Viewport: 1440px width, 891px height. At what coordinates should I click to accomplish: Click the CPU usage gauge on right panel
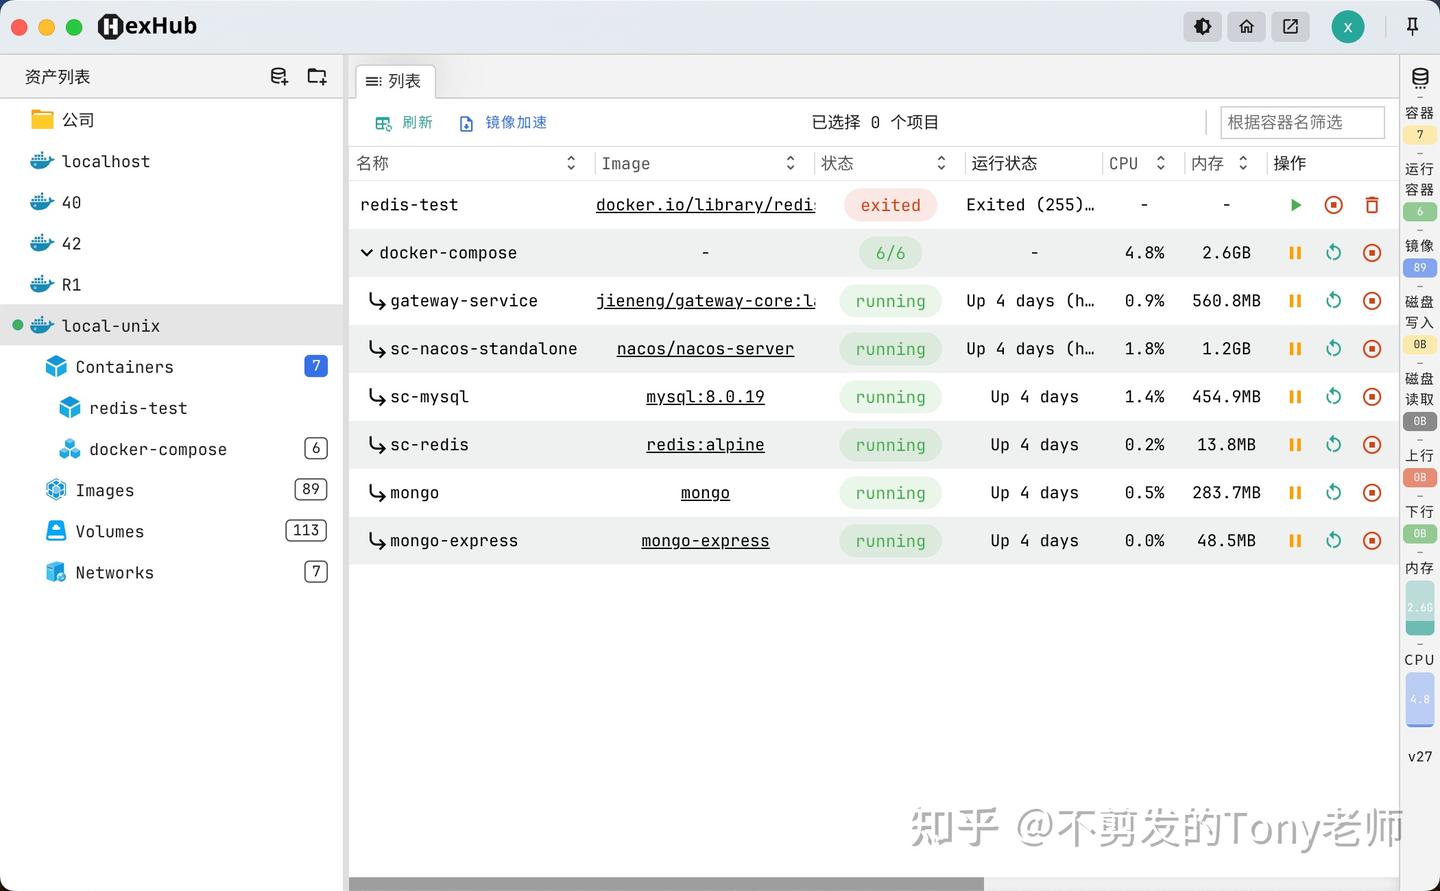click(1420, 698)
